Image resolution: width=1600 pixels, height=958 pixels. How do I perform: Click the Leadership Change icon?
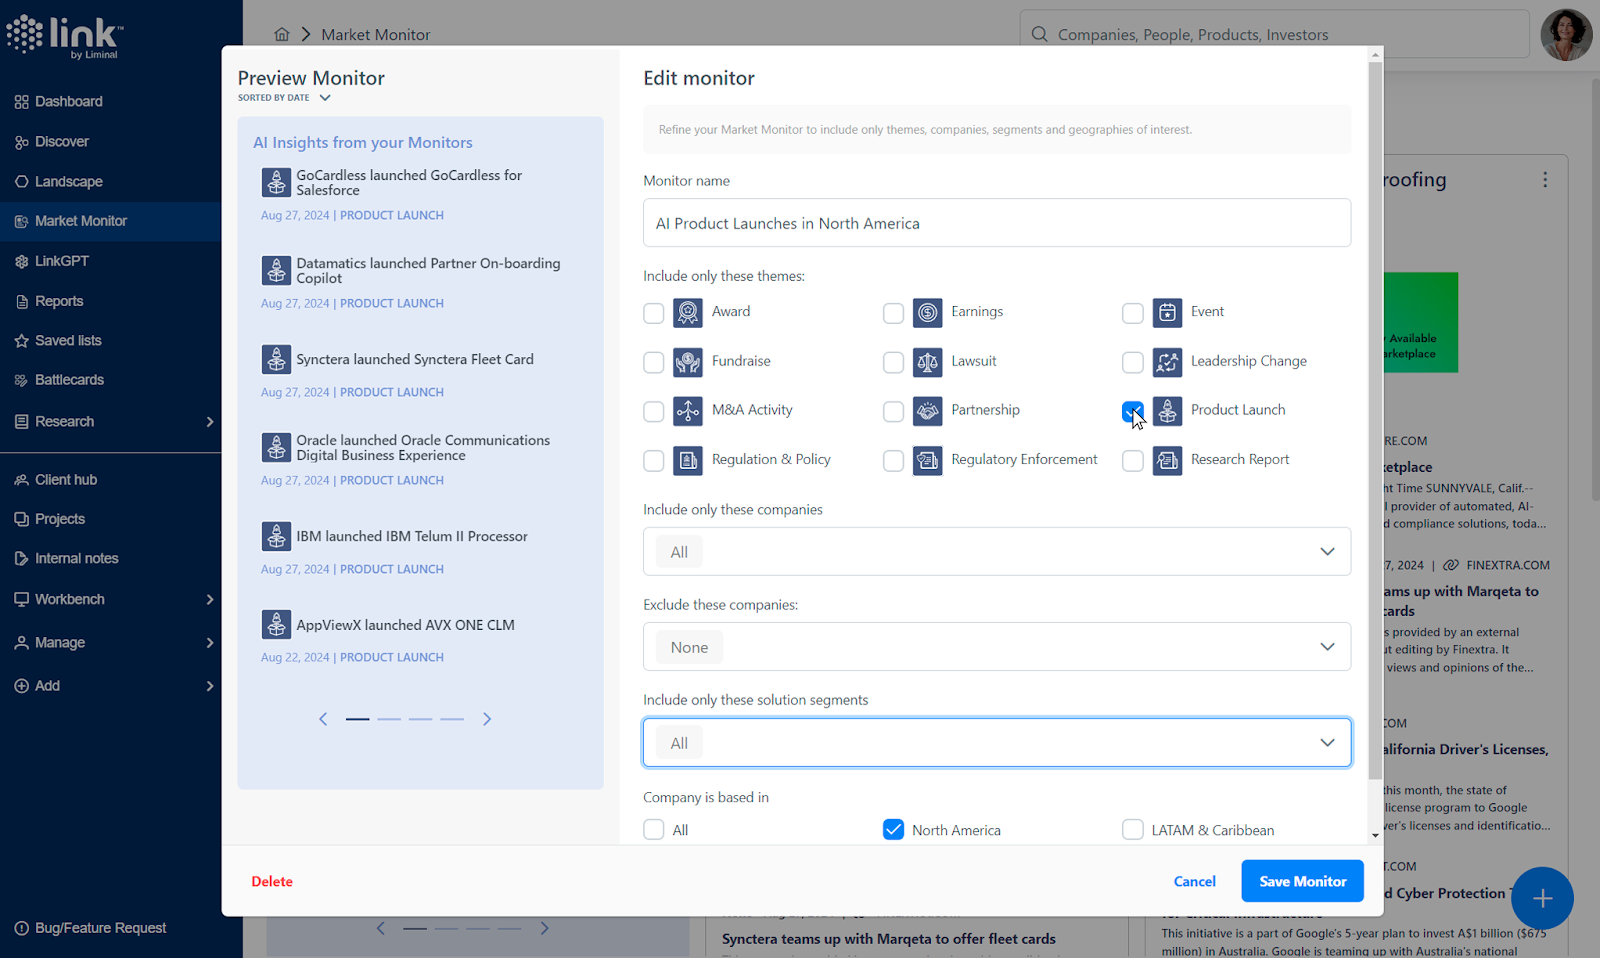[x=1167, y=362]
